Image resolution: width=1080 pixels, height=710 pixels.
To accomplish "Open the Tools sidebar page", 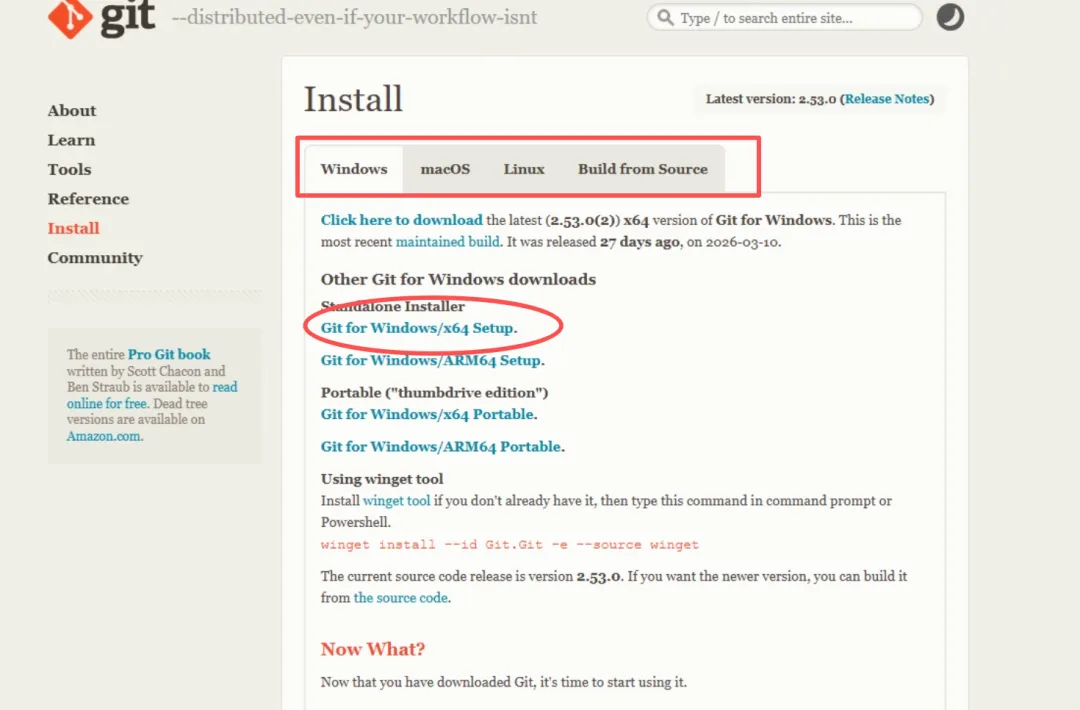I will pyautogui.click(x=69, y=169).
